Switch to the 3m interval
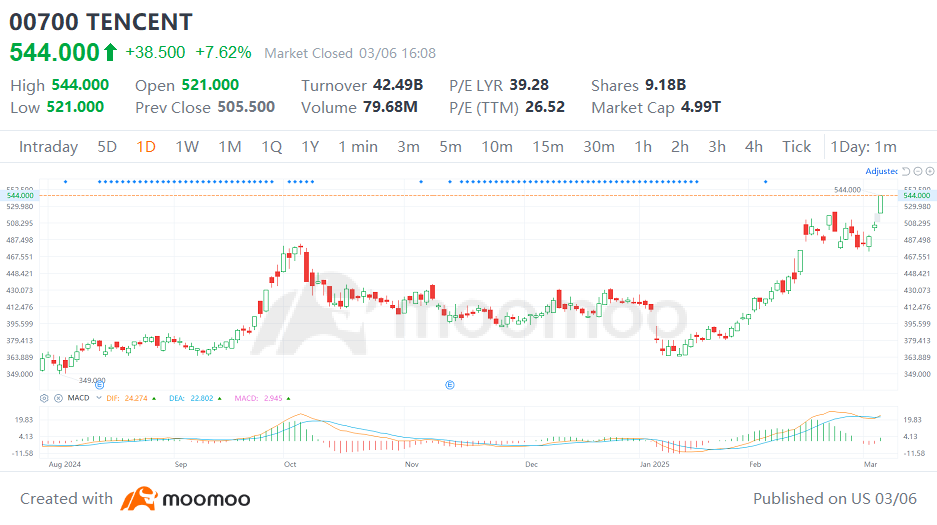 click(409, 147)
